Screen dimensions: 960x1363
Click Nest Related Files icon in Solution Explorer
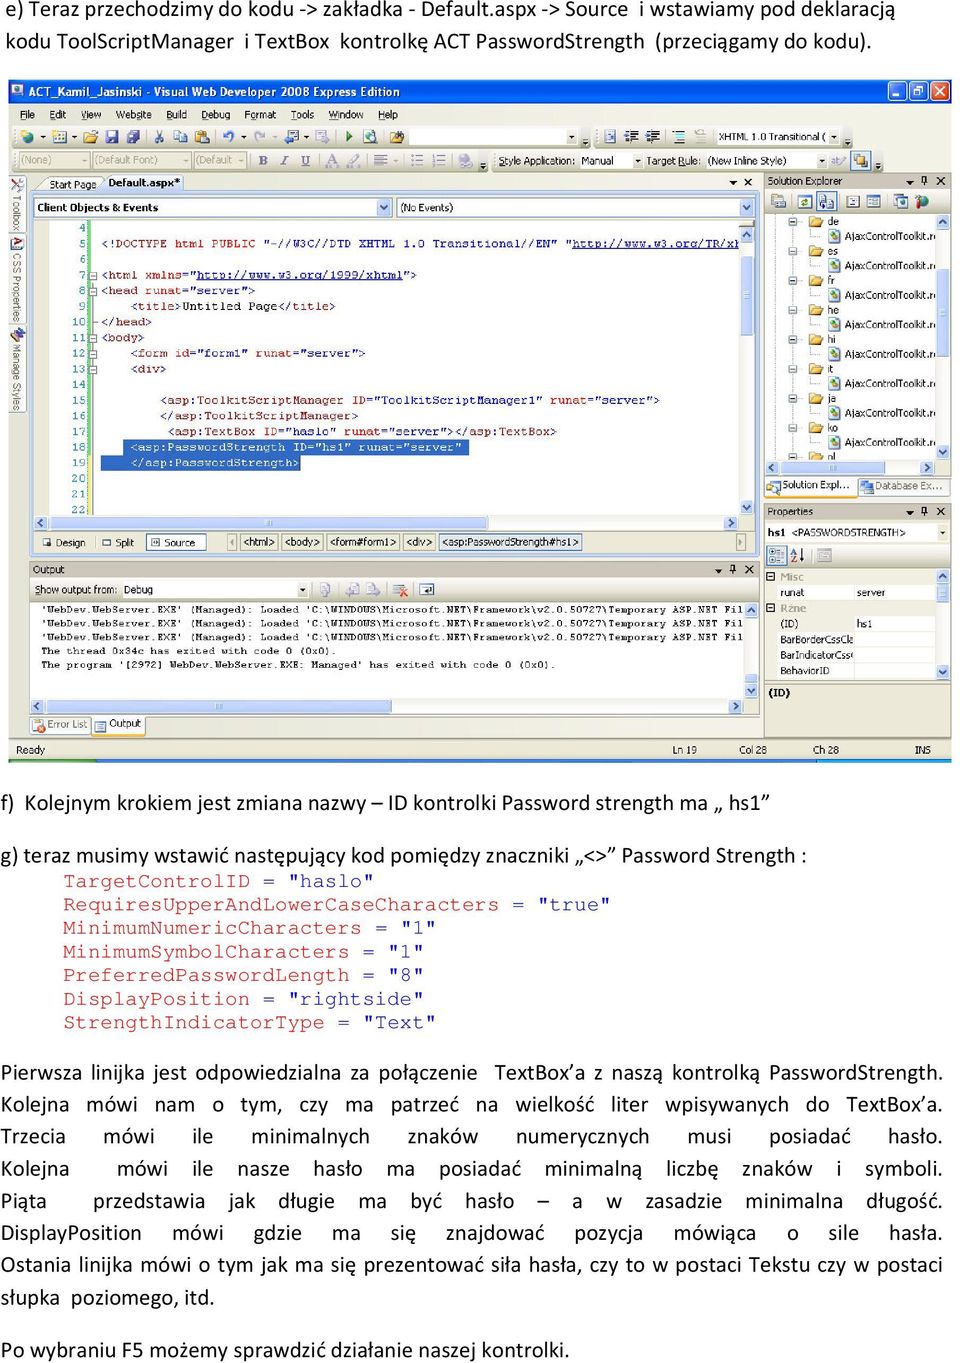coord(826,201)
